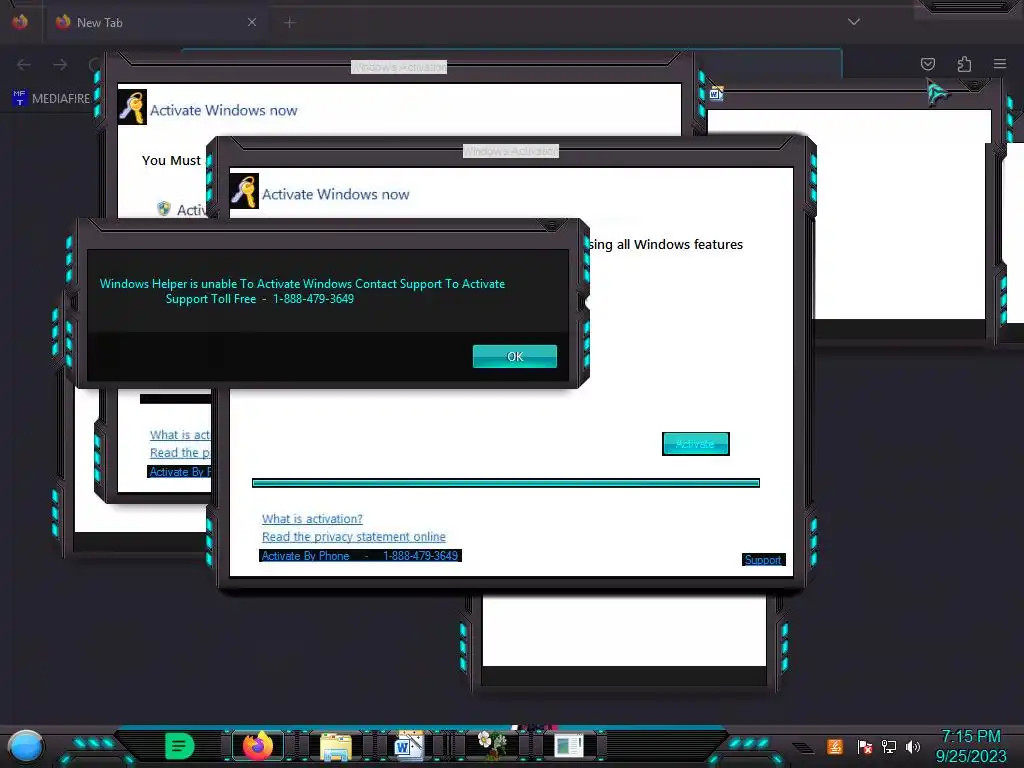Click the Activate button in front window
This screenshot has width=1024, height=768.
(x=696, y=444)
